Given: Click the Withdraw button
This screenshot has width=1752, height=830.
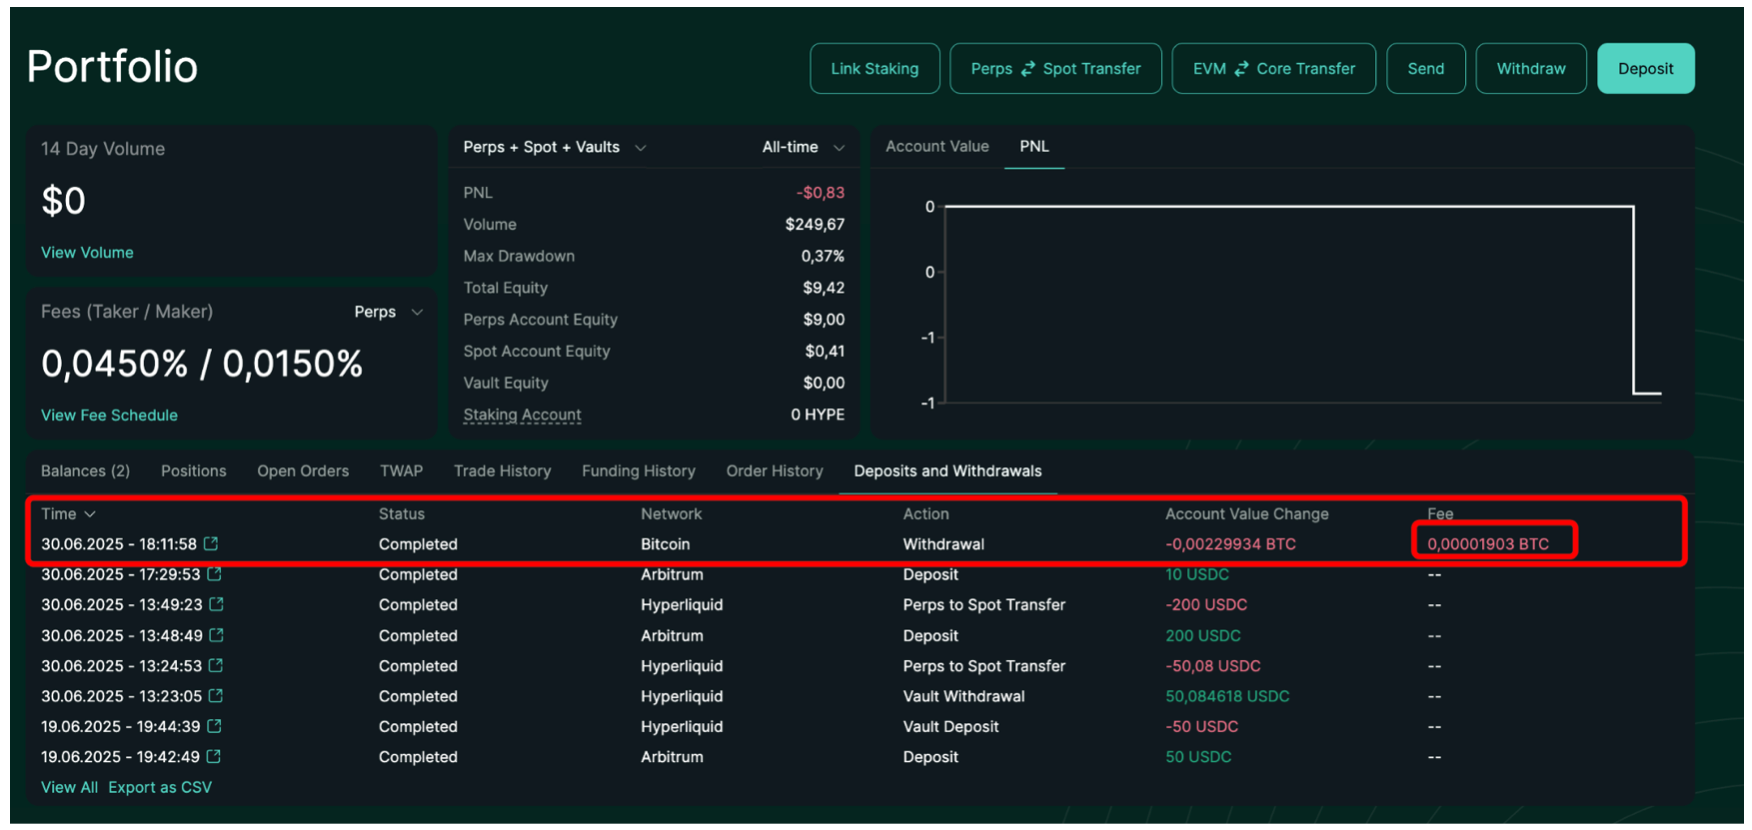Looking at the screenshot, I should coord(1530,69).
